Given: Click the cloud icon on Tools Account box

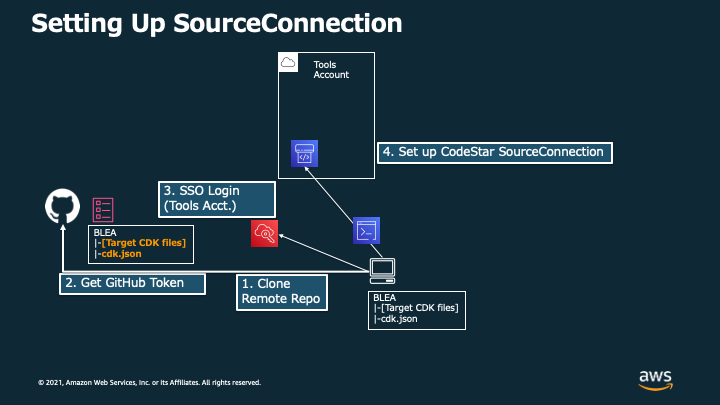Looking at the screenshot, I should (288, 62).
